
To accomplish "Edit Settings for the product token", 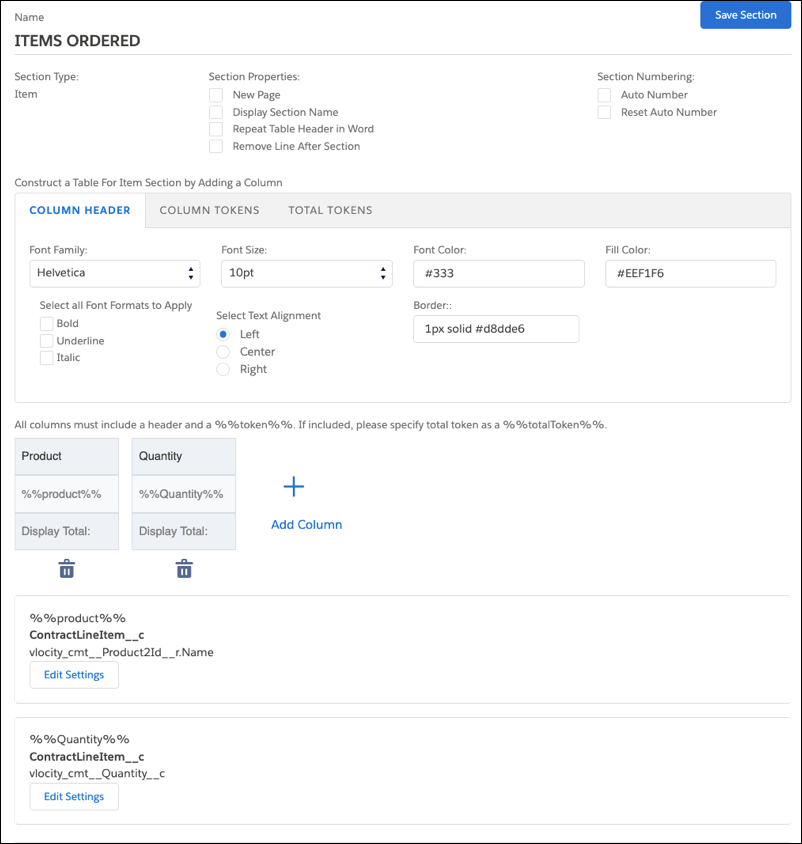I will point(74,675).
